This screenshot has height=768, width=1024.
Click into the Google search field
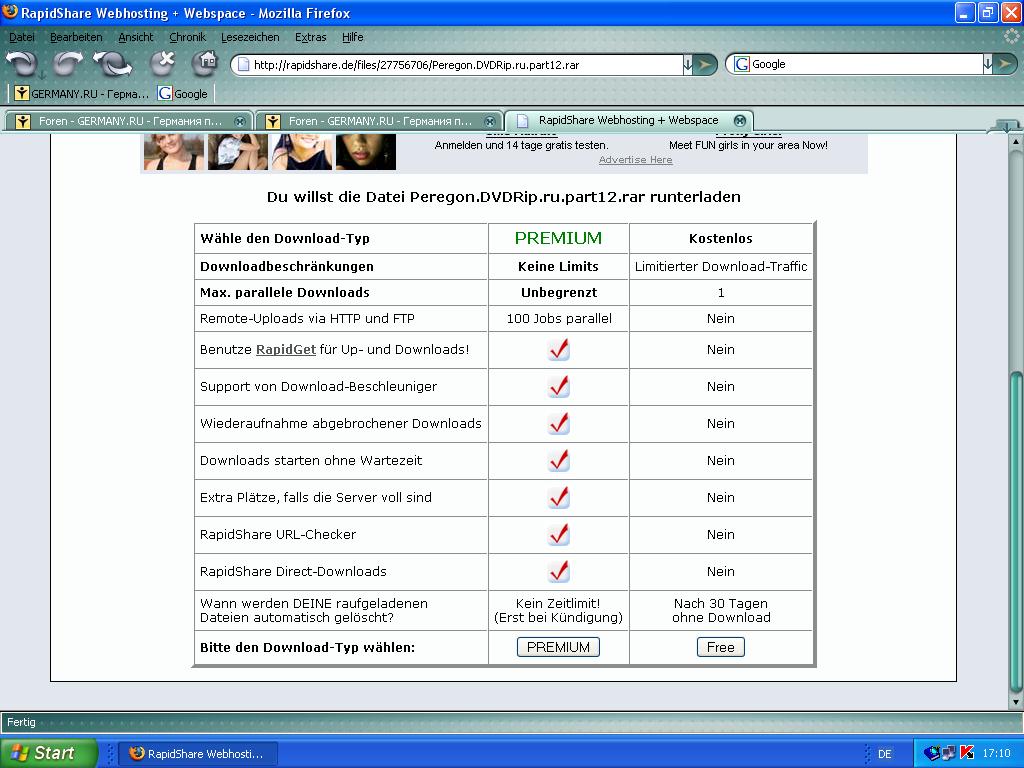point(866,64)
